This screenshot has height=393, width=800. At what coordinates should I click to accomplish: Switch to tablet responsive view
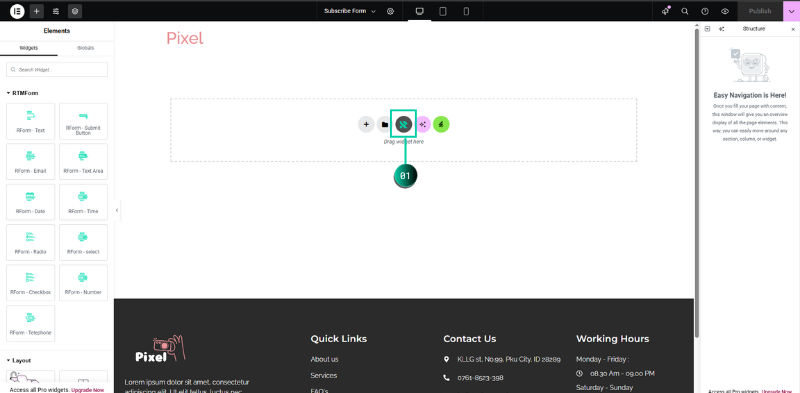[x=443, y=11]
